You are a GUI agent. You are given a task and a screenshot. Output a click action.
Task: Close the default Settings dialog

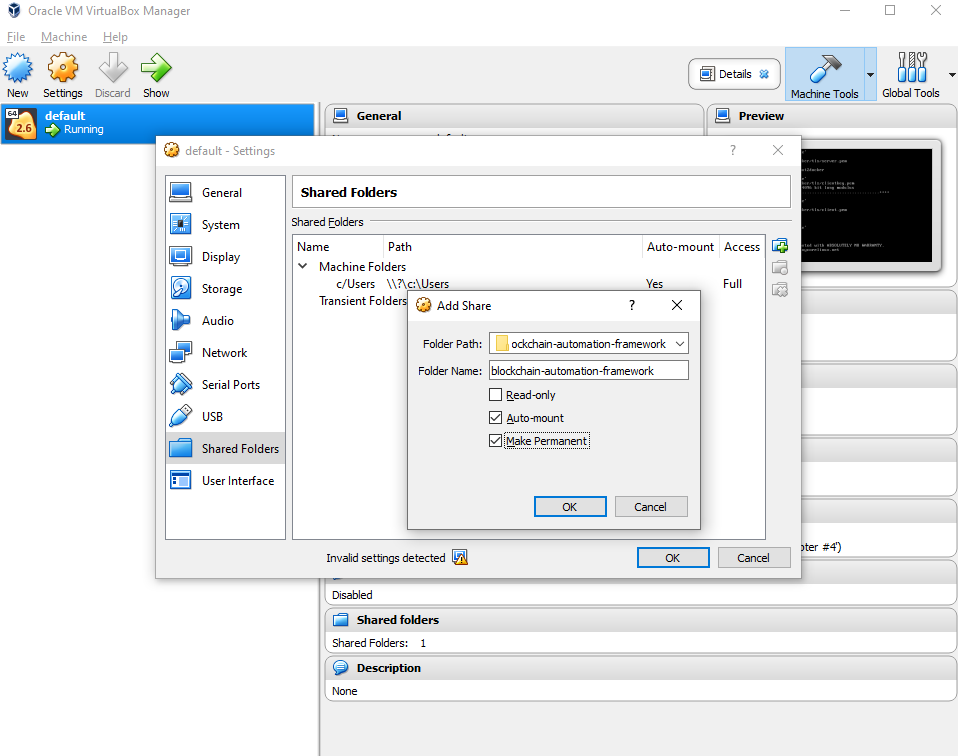point(778,150)
